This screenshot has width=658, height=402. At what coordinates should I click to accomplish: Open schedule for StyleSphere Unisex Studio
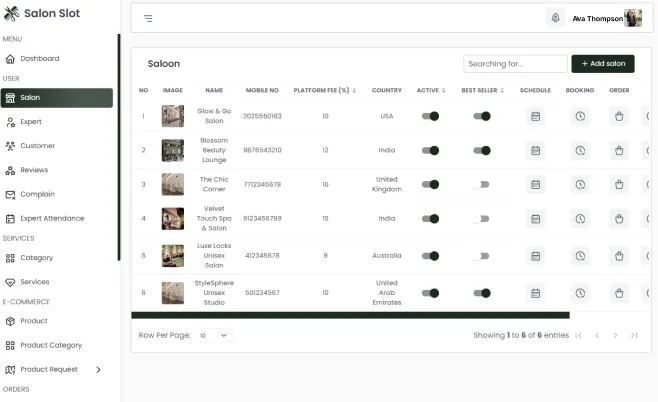click(x=535, y=293)
